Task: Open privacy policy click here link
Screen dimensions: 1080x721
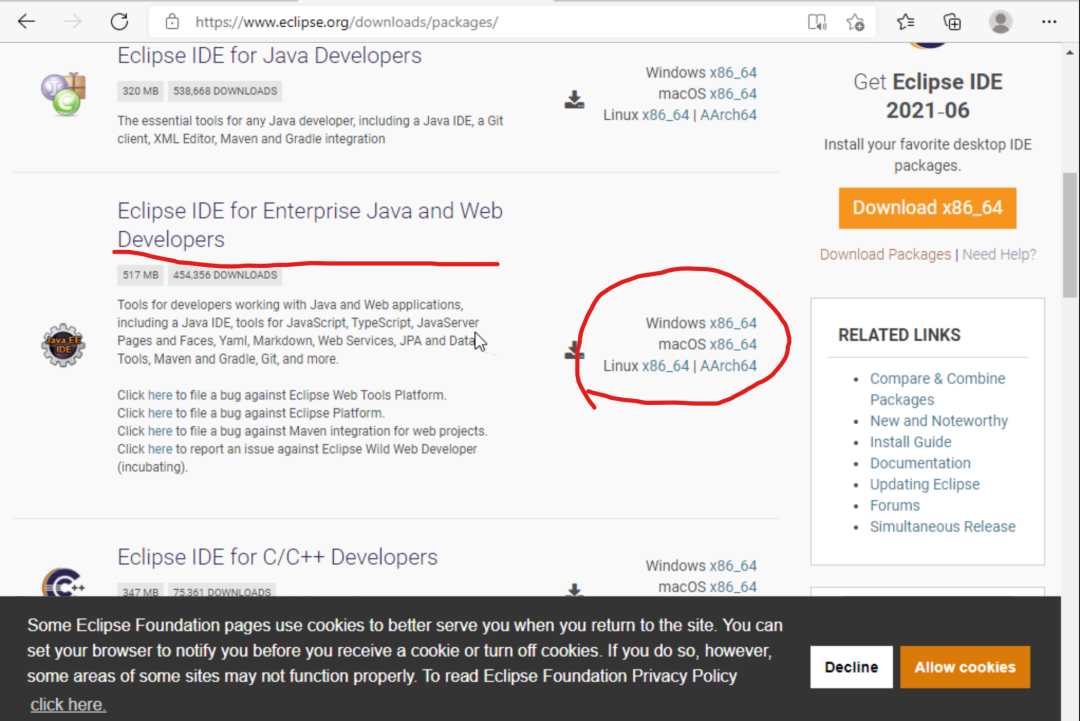Action: click(x=68, y=704)
